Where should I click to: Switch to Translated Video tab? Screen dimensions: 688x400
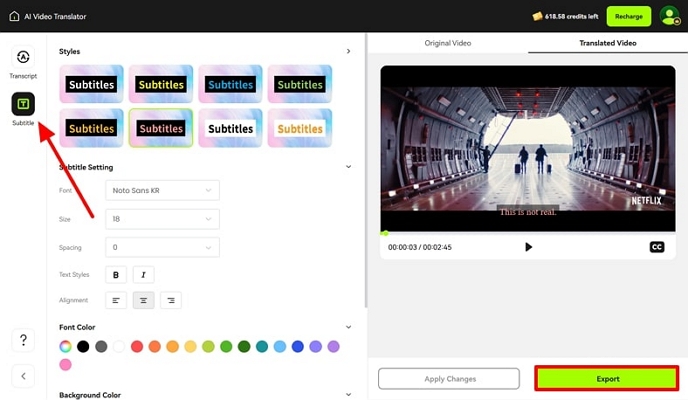608,43
